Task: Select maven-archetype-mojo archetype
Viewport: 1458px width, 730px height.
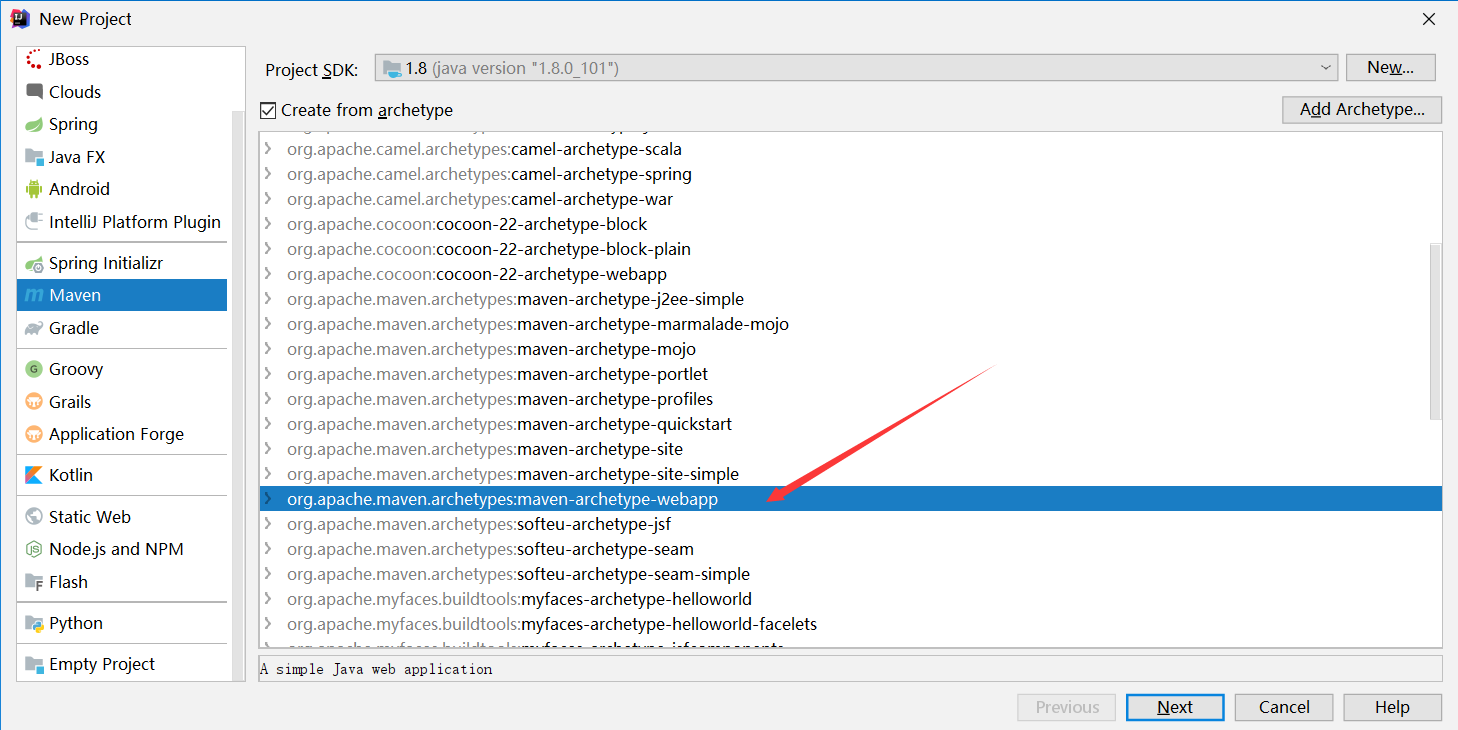Action: click(x=851, y=349)
